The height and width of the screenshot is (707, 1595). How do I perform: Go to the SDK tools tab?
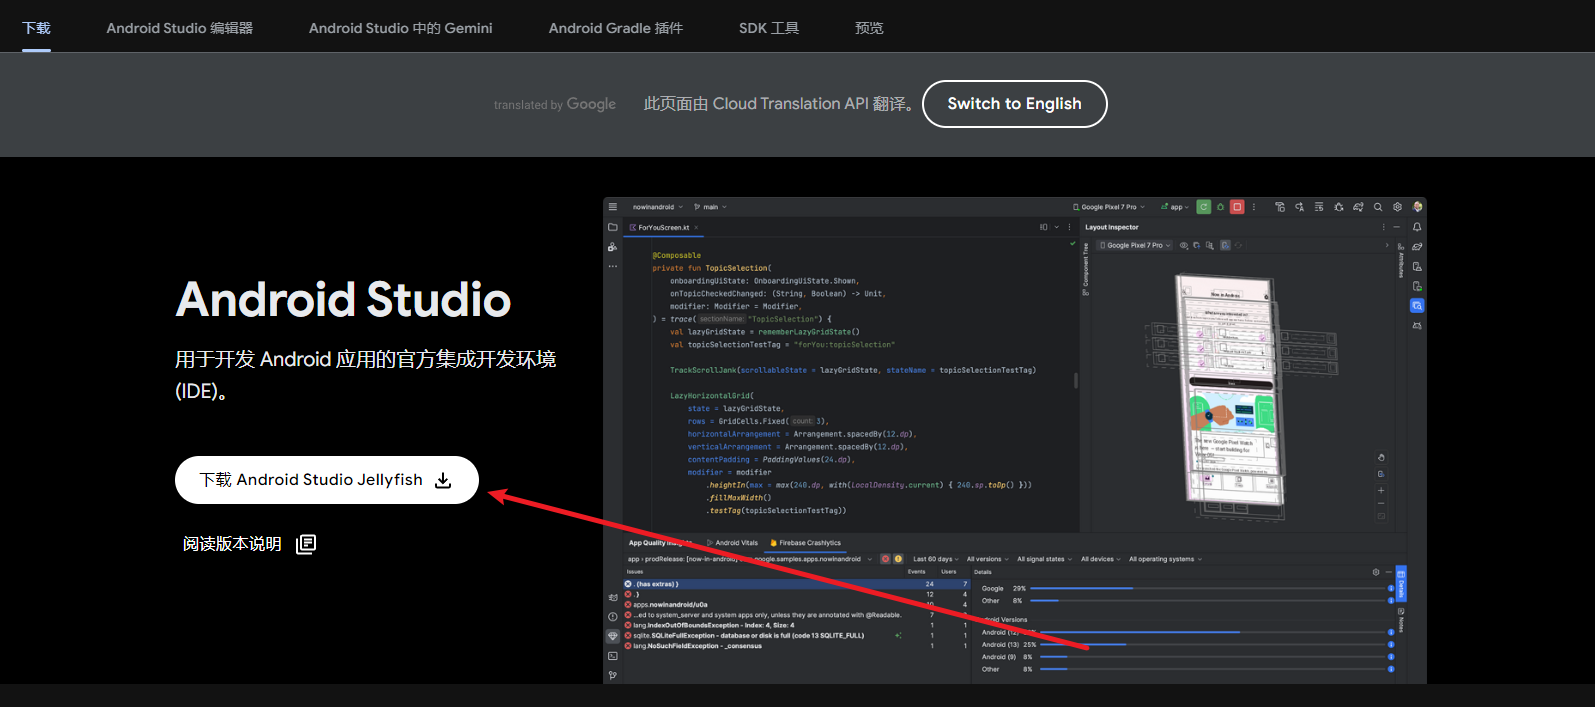pos(768,28)
